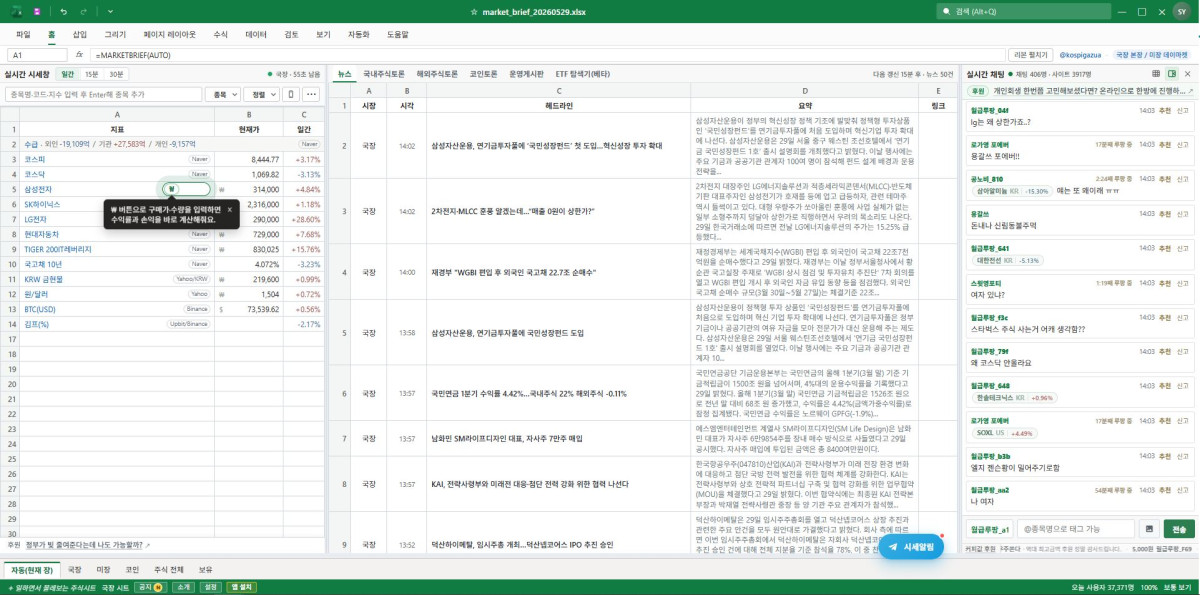Screen dimensions: 1200x595
Task: Switch to the 보유 sheet tab
Action: pyautogui.click(x=206, y=568)
